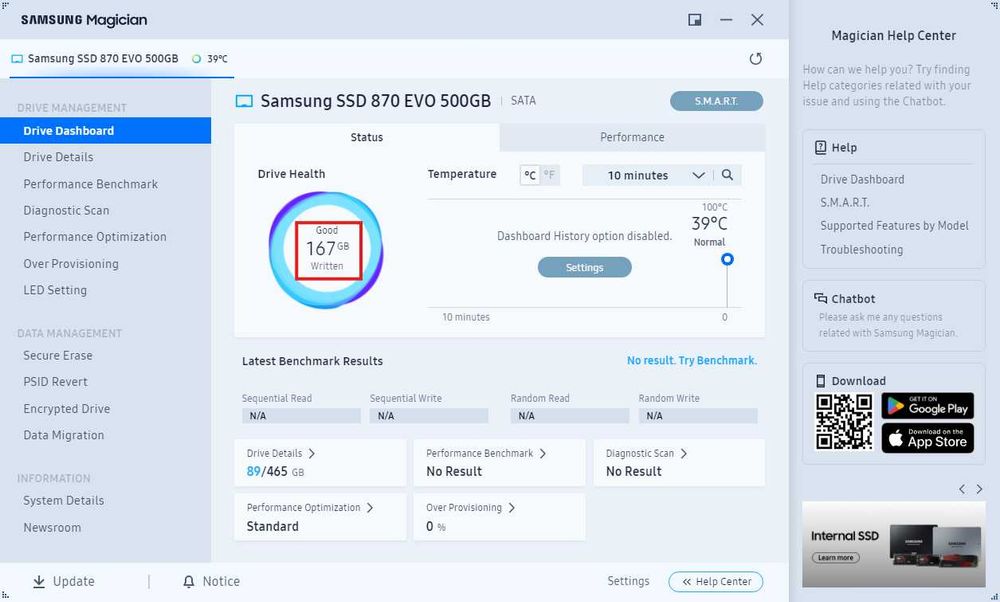Click the Internal SSD promo banner image

(893, 544)
